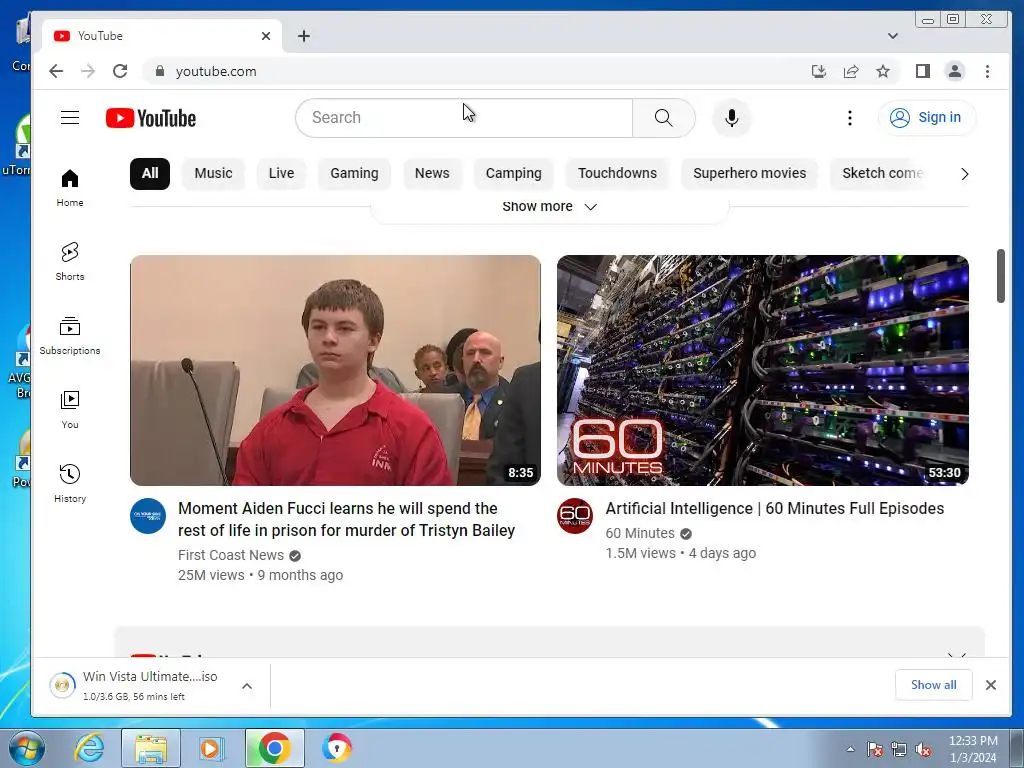The image size is (1024, 768).
Task: Select the Music filter chip
Action: click(213, 174)
